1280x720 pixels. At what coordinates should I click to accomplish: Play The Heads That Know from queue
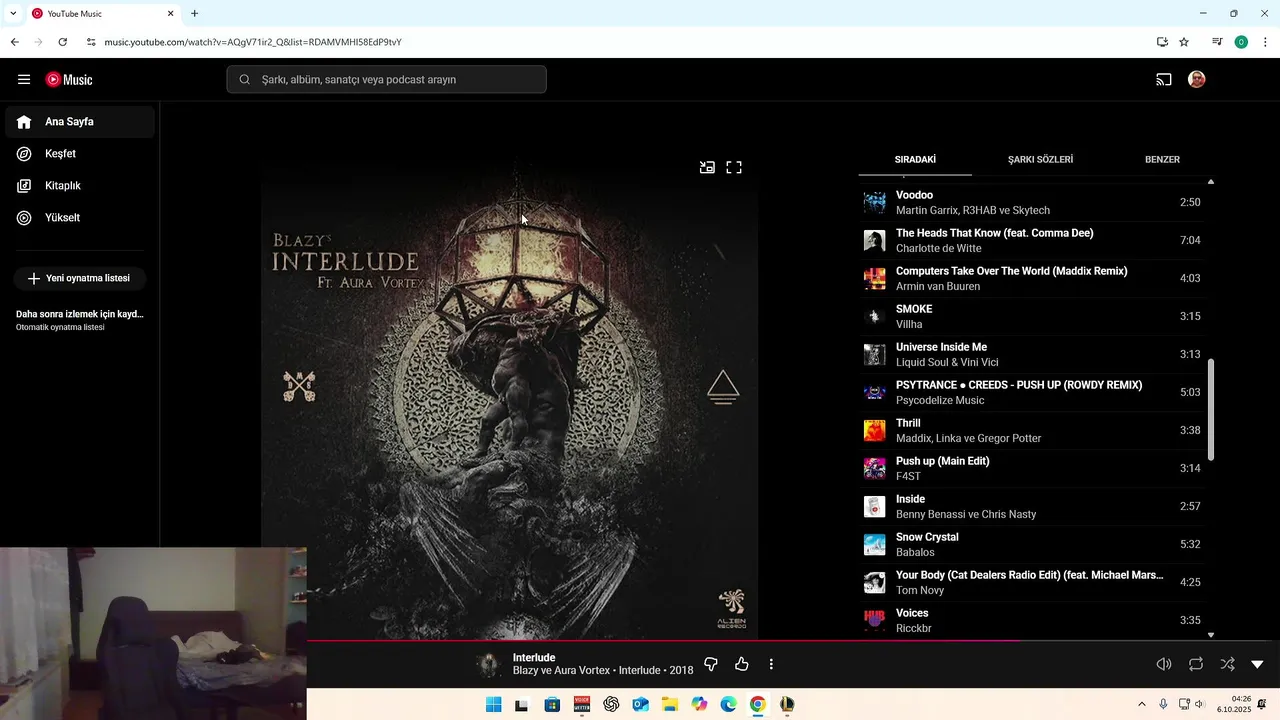pos(1032,241)
